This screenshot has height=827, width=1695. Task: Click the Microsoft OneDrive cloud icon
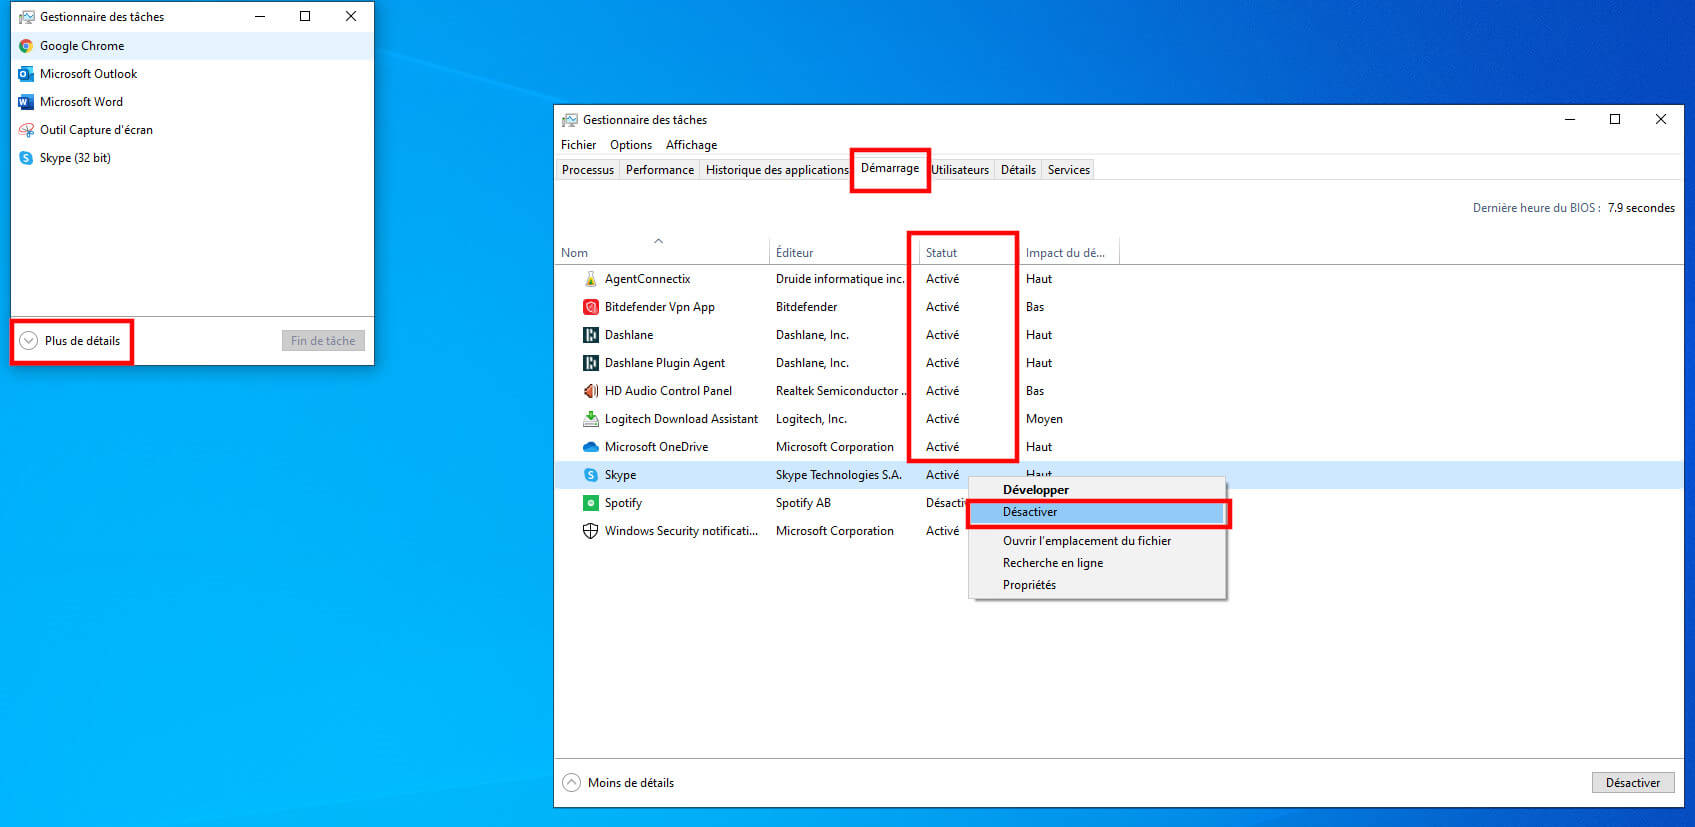tap(591, 447)
